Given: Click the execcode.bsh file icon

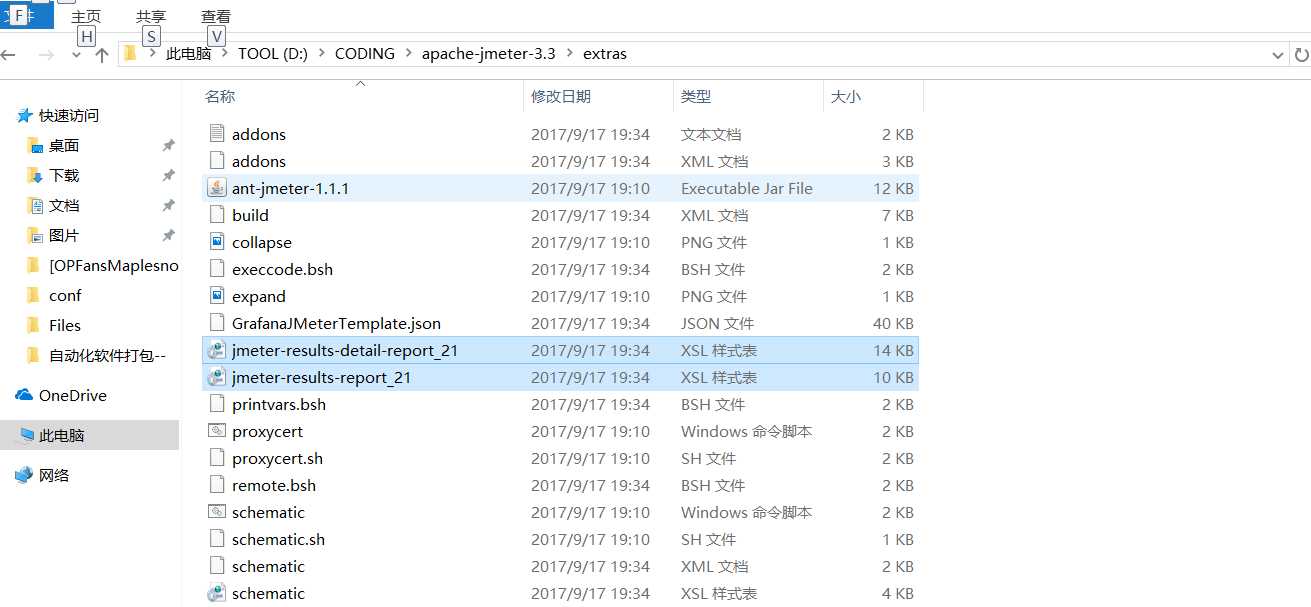Looking at the screenshot, I should (216, 269).
